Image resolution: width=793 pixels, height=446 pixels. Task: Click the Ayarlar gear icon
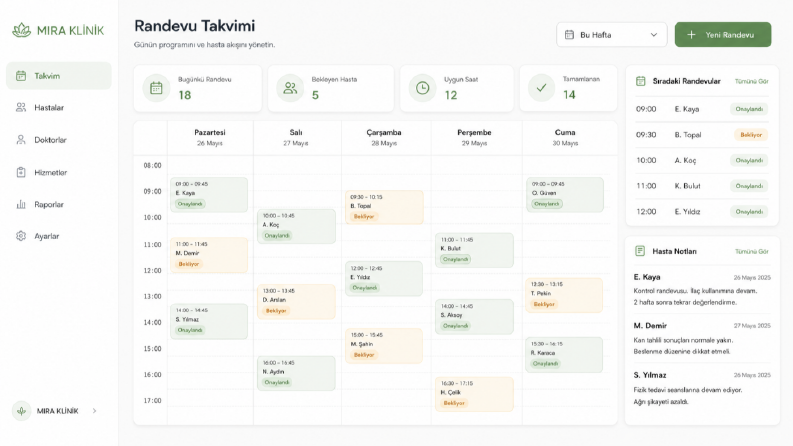21,236
